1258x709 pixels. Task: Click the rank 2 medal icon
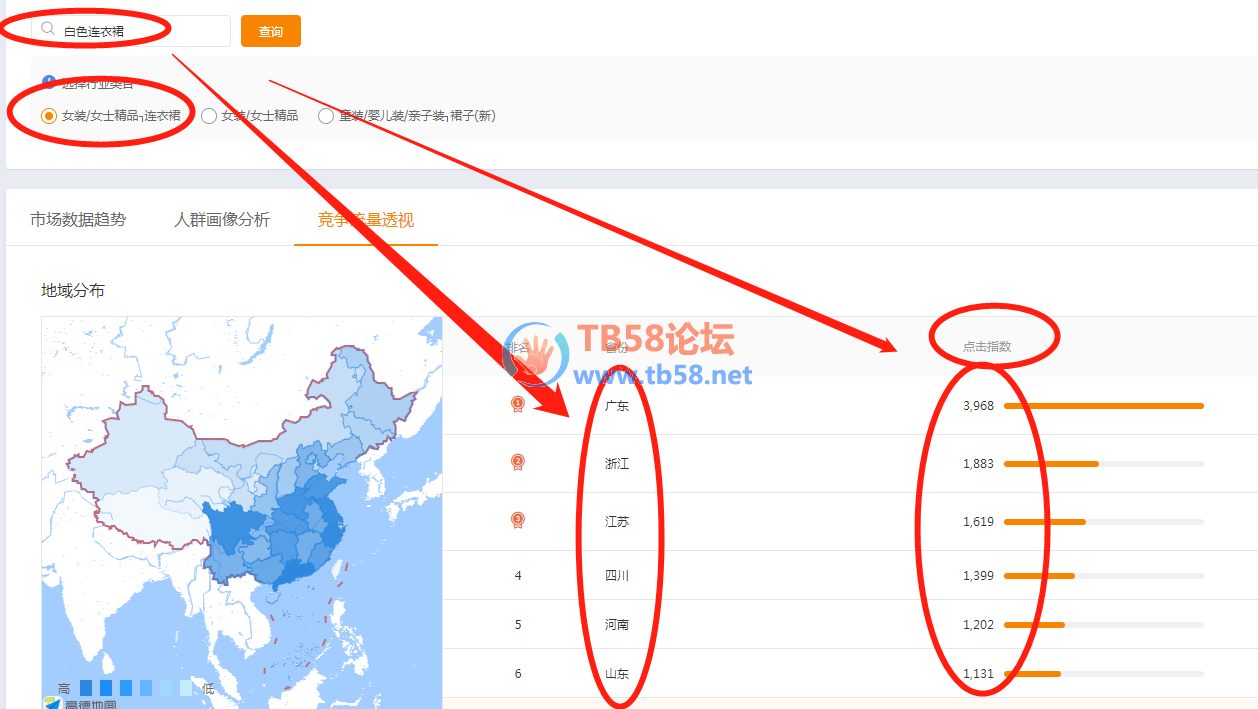[518, 462]
